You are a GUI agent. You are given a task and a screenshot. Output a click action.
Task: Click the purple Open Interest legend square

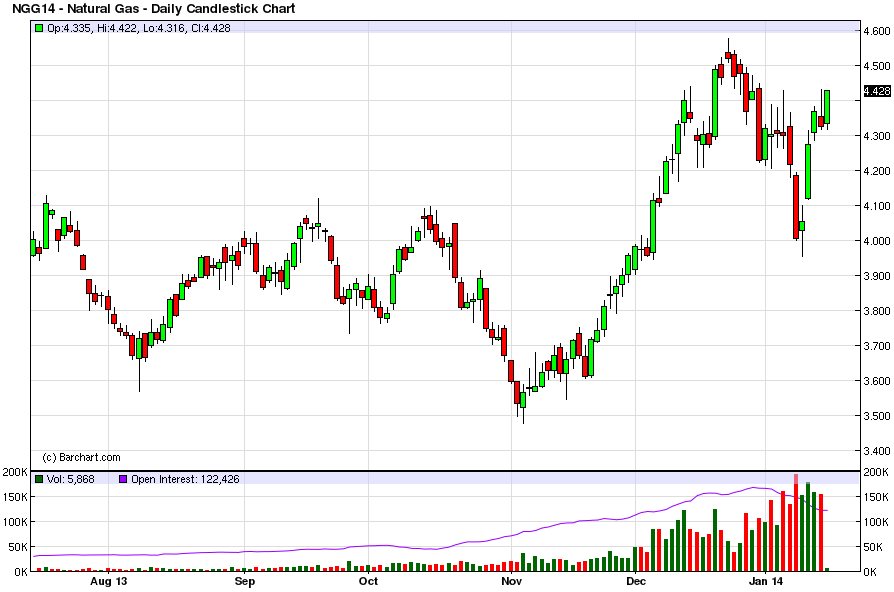(x=123, y=479)
